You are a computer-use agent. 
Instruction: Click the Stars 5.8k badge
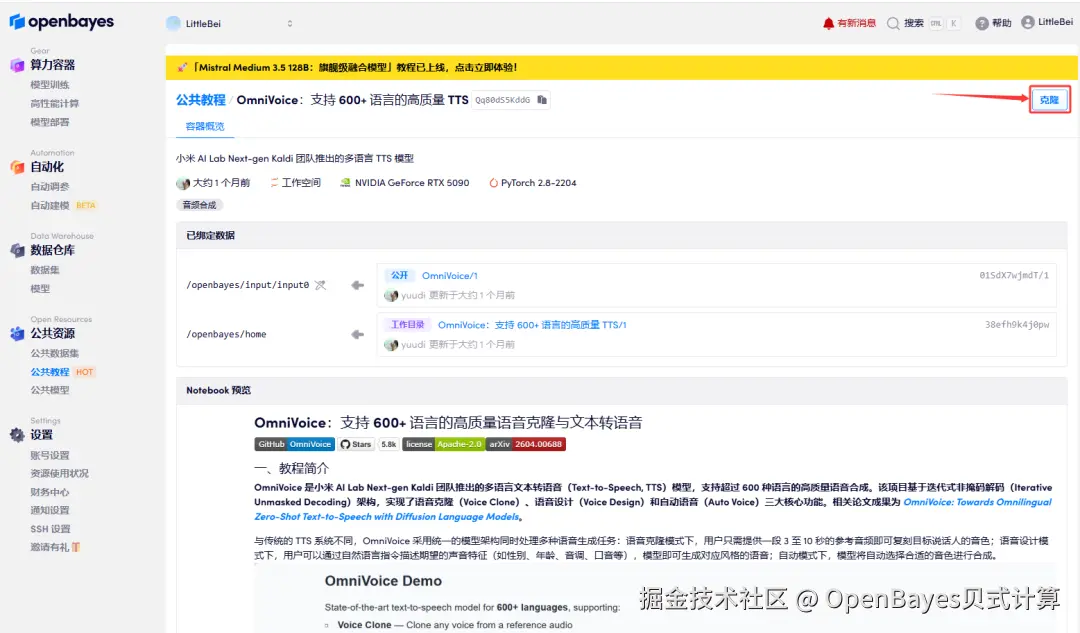pyautogui.click(x=368, y=444)
